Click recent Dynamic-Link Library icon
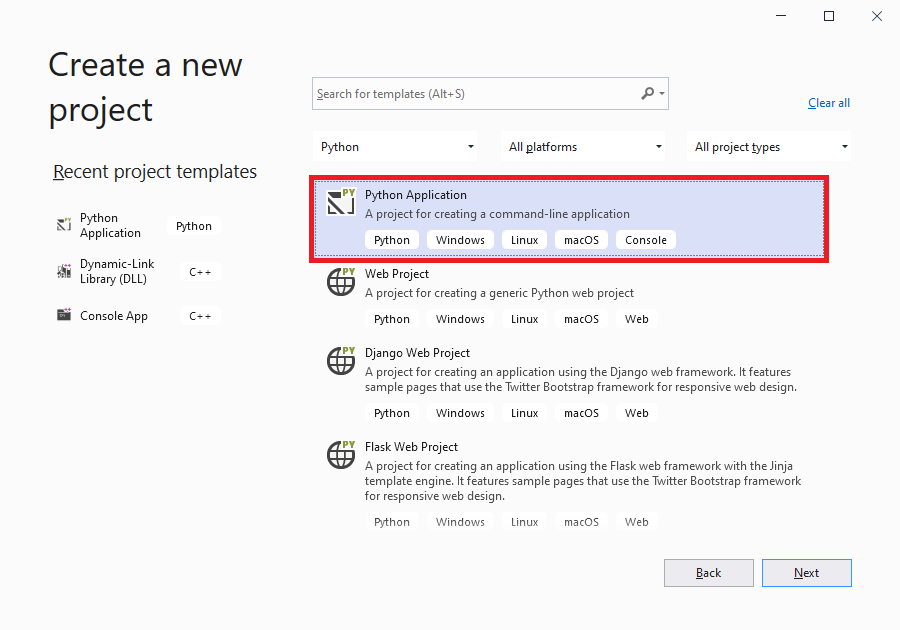 tap(64, 271)
